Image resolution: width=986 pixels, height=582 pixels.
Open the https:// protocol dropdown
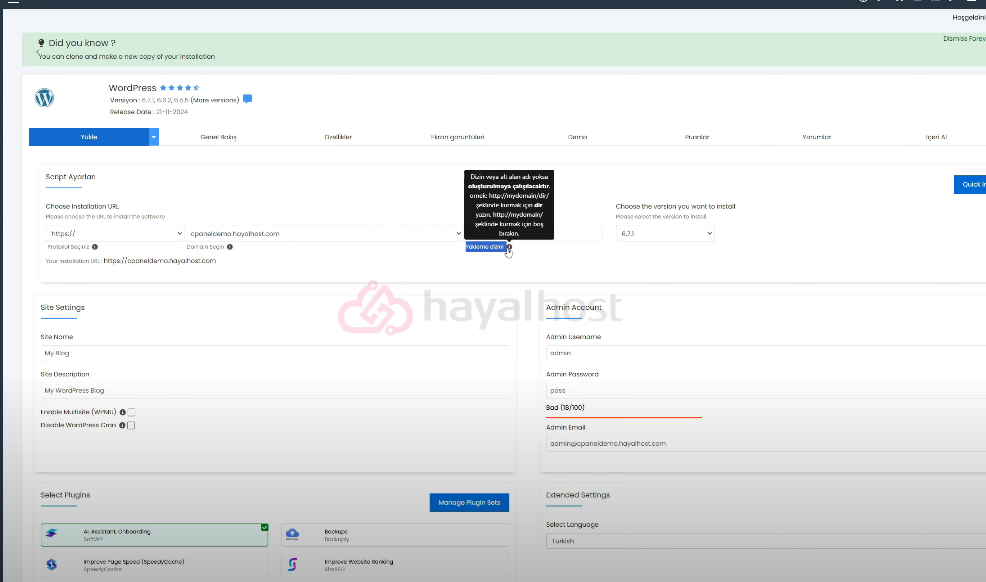(115, 234)
